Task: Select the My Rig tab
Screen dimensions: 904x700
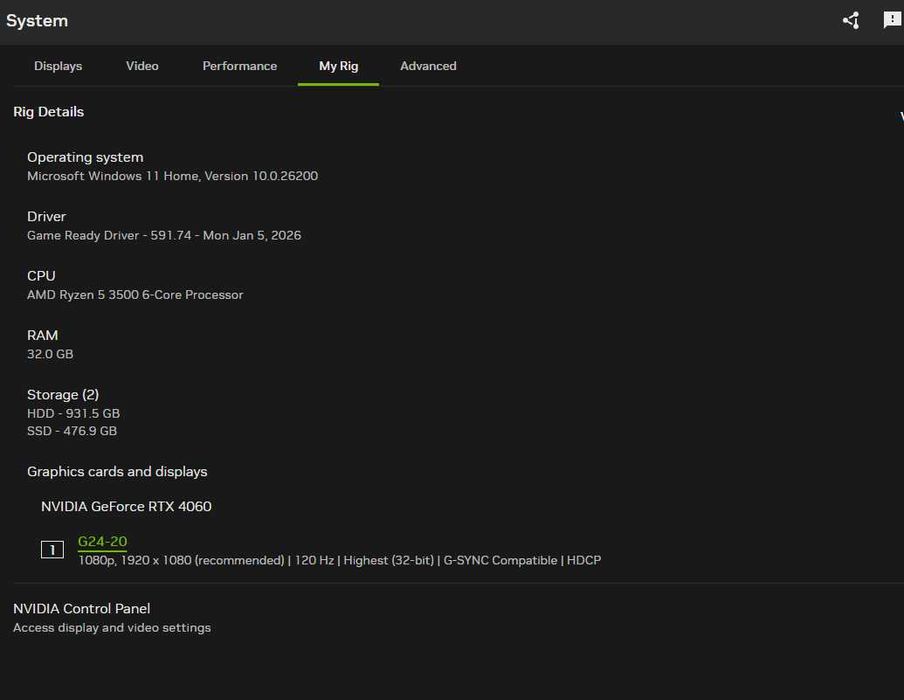Action: coord(338,66)
